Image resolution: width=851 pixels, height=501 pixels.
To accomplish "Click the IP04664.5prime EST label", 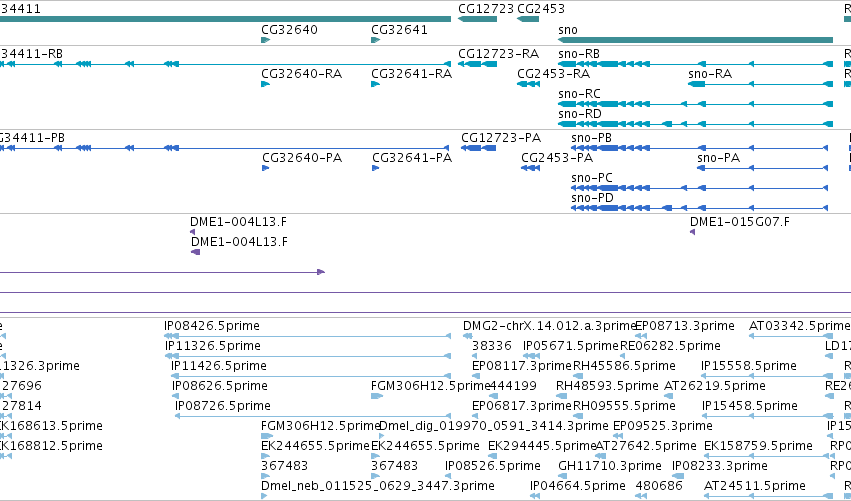I will [x=577, y=486].
